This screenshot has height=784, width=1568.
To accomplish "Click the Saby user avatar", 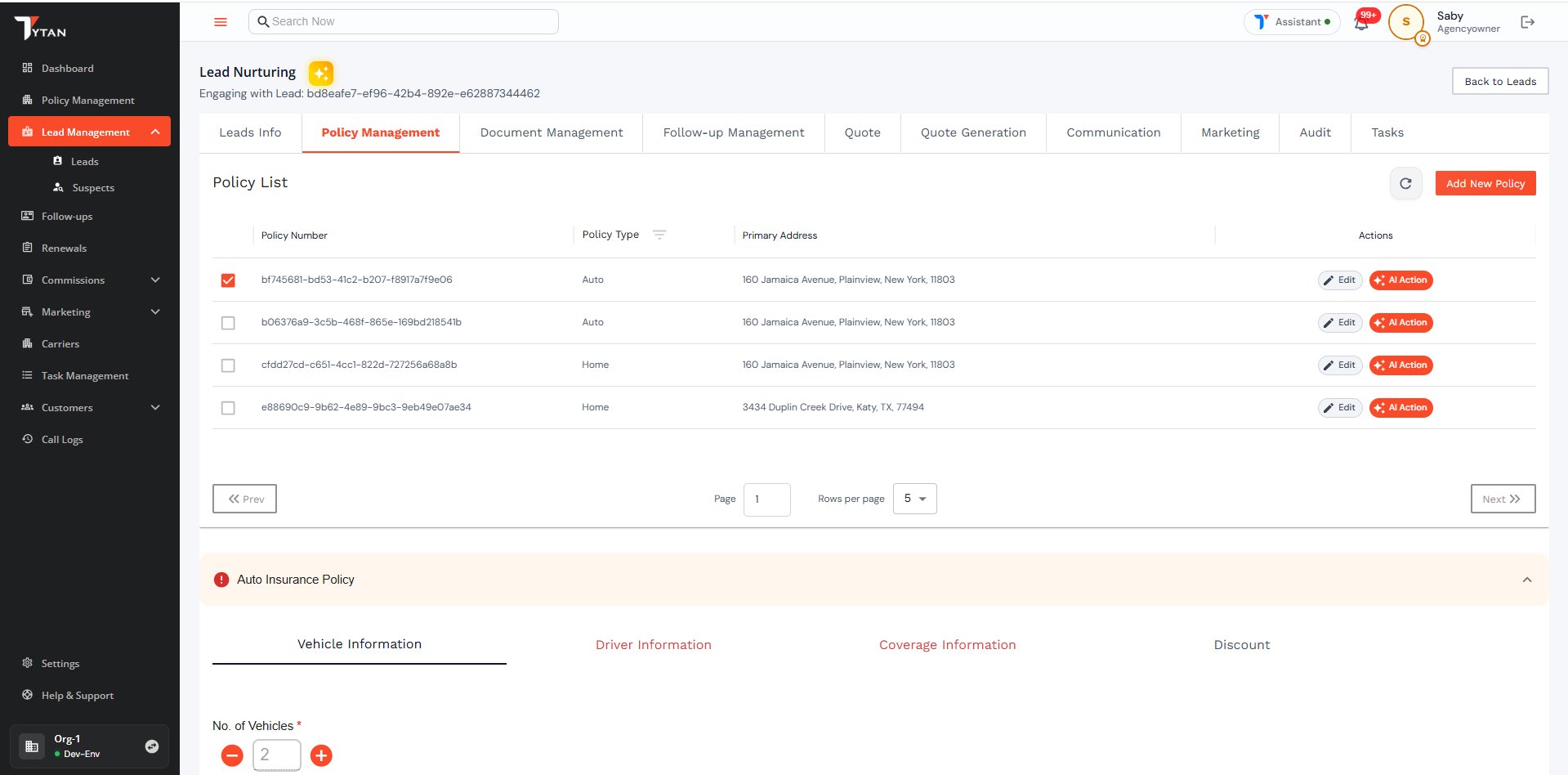I will tap(1405, 22).
